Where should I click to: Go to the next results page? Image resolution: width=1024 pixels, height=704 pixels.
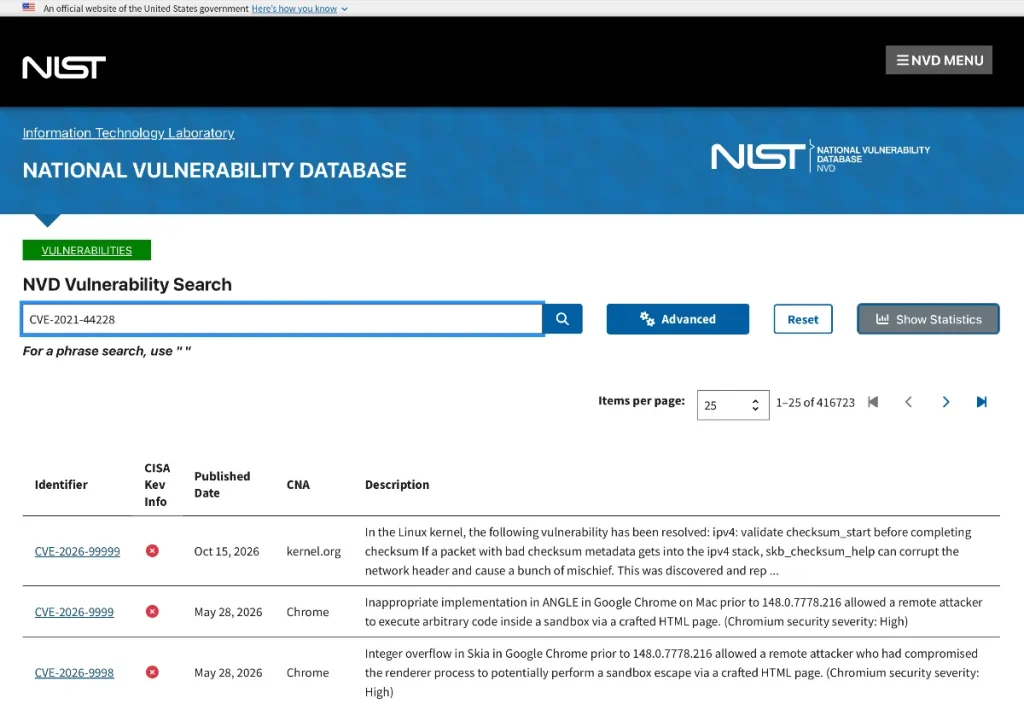coord(945,402)
